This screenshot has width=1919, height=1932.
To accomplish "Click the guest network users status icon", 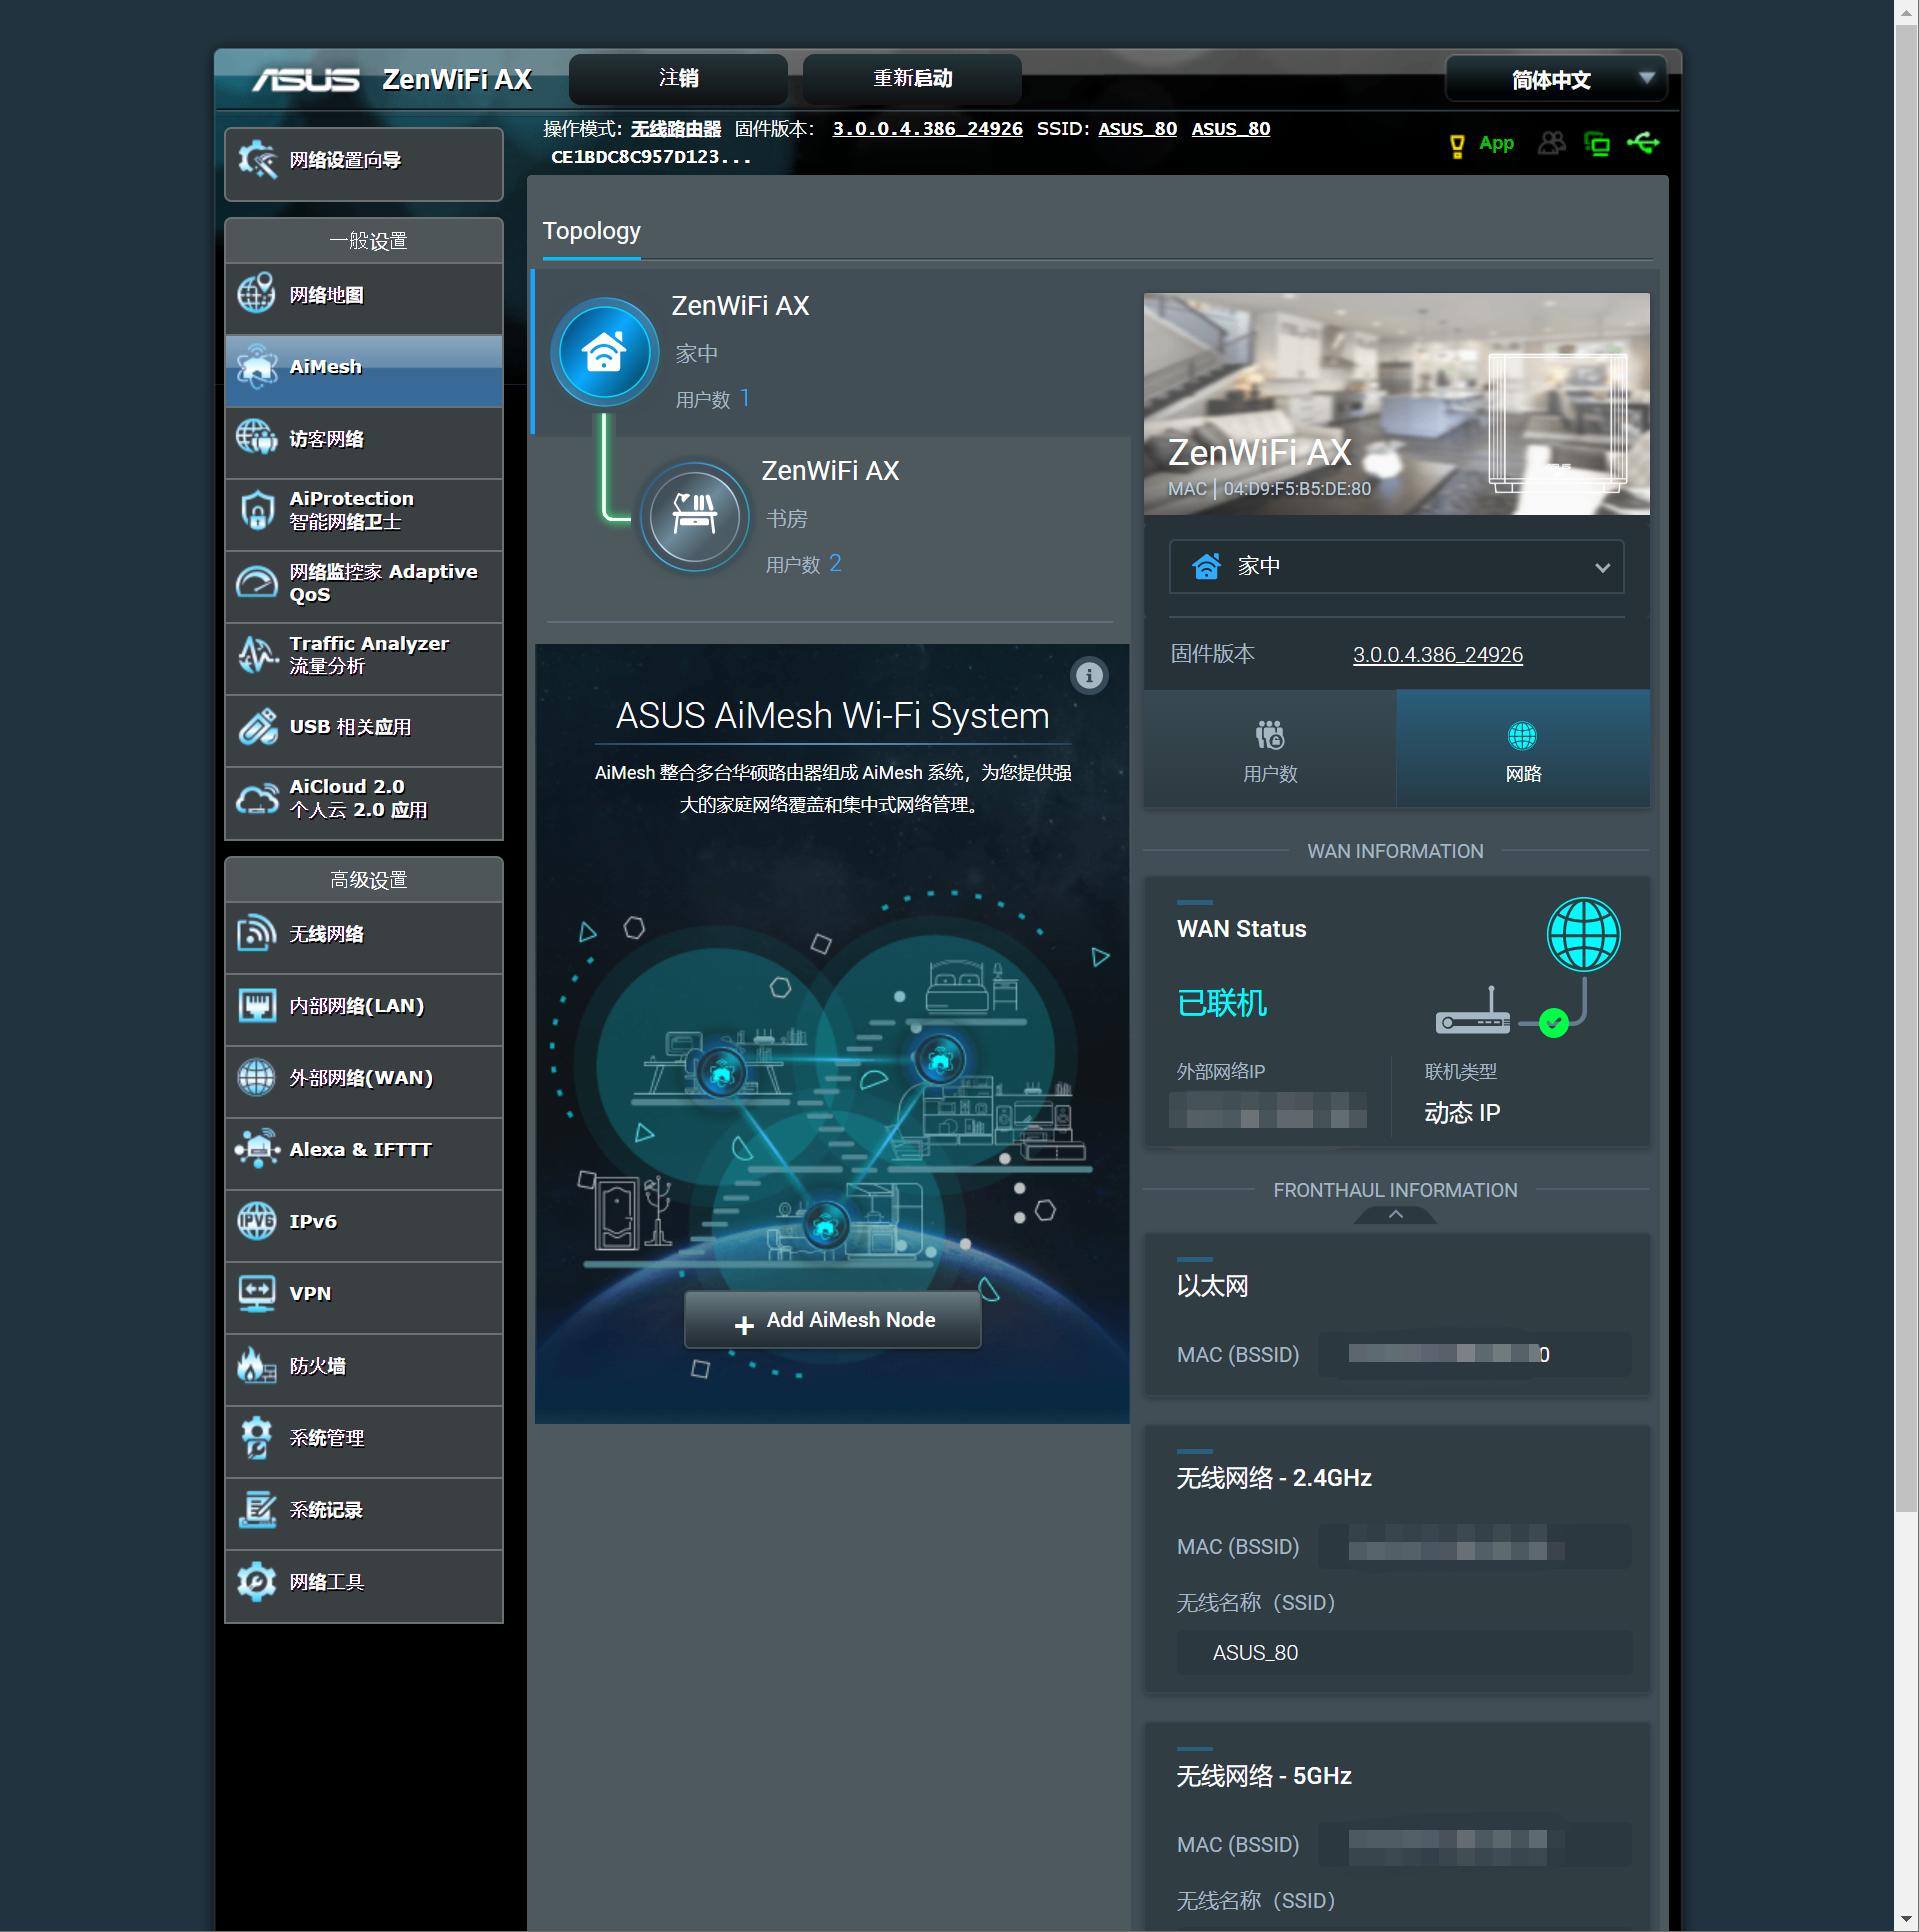I will click(1551, 144).
